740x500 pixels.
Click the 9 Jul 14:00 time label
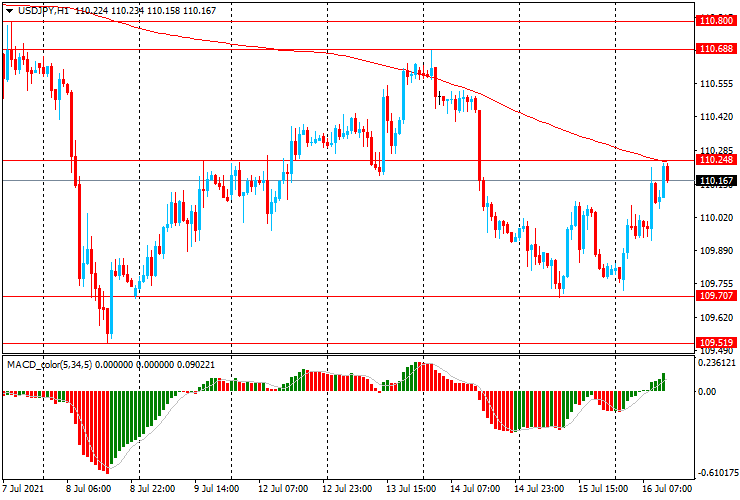point(217,488)
